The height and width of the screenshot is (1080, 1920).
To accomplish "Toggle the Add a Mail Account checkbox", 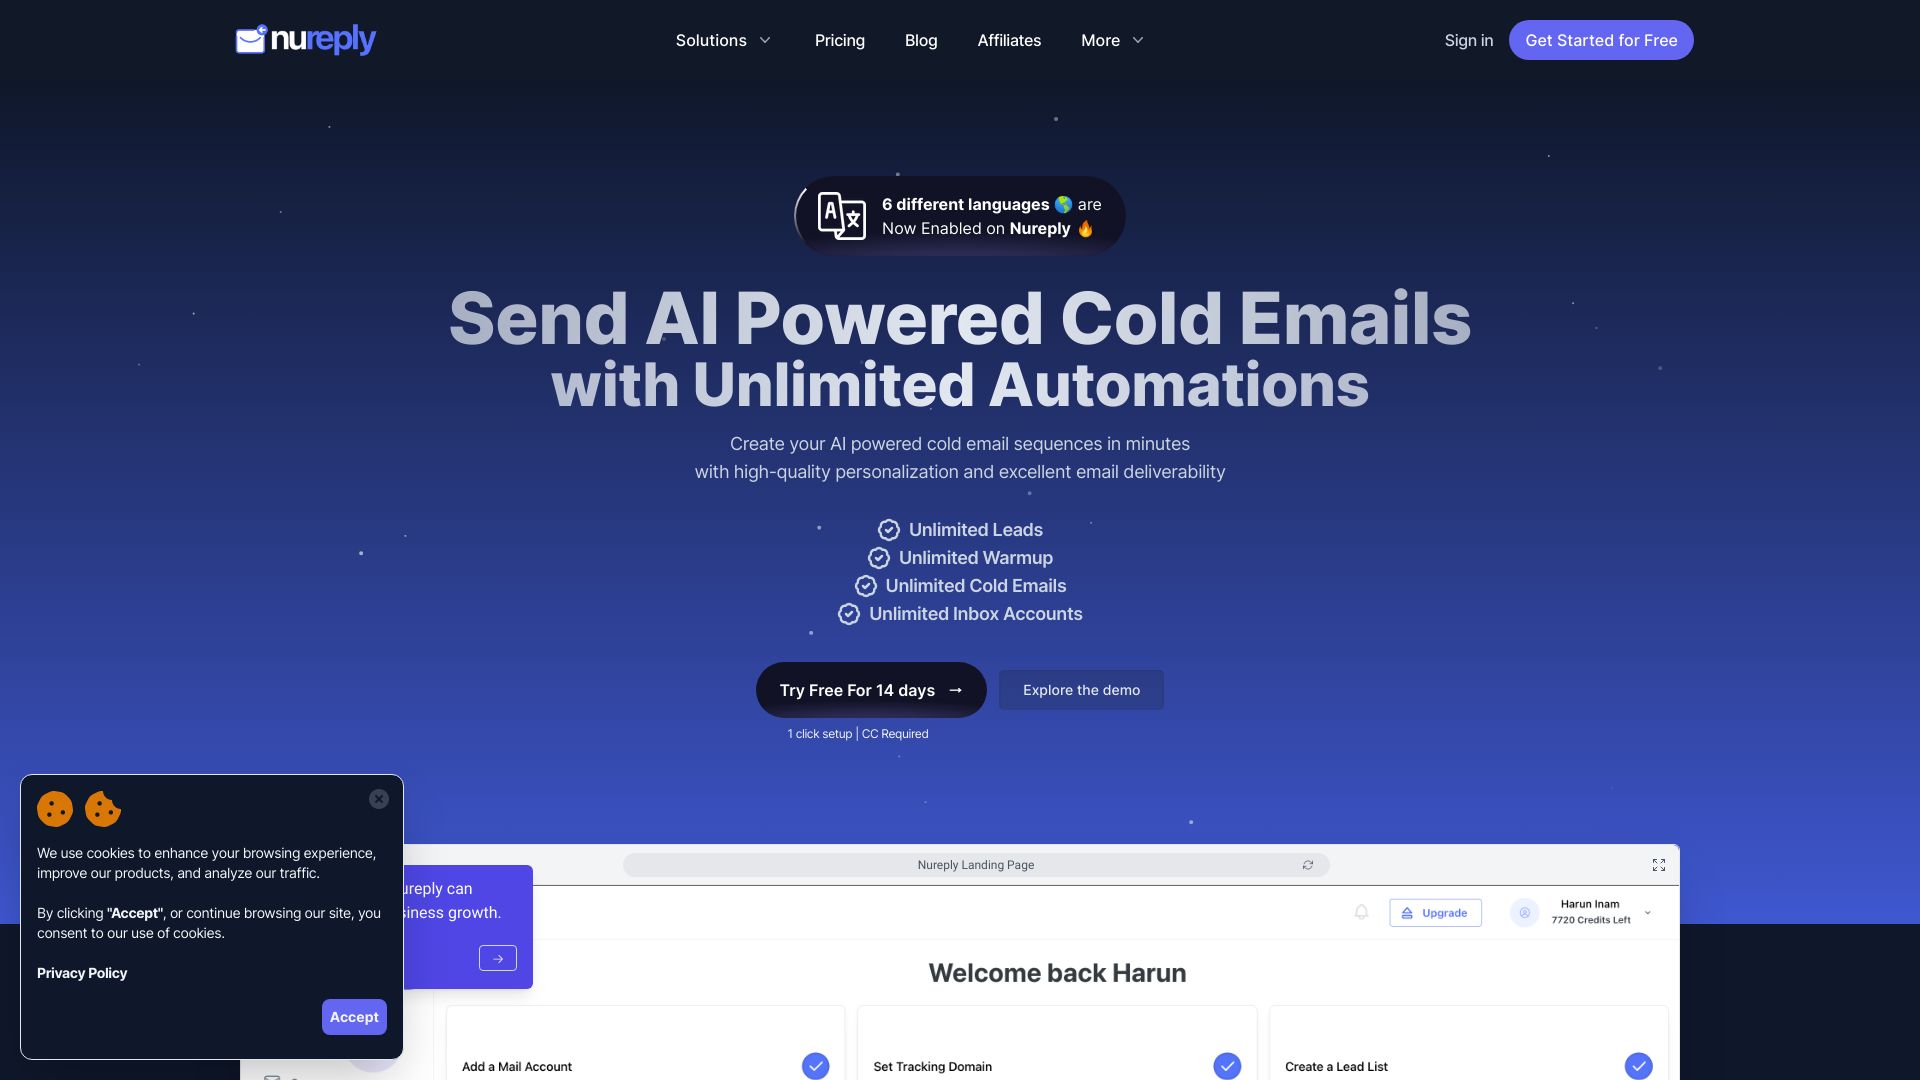I will point(815,1065).
